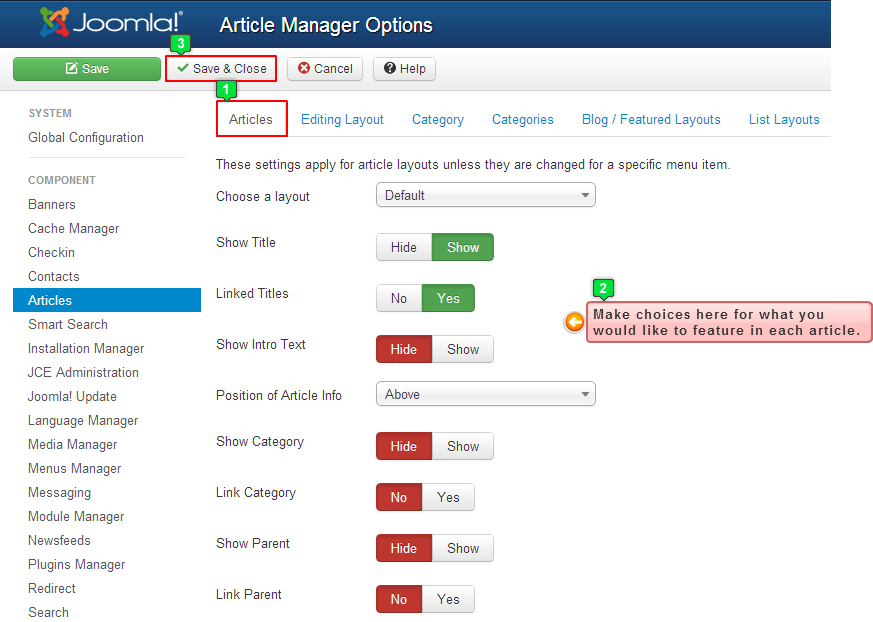Open Smart Search component
The width and height of the screenshot is (873, 622).
coord(68,324)
